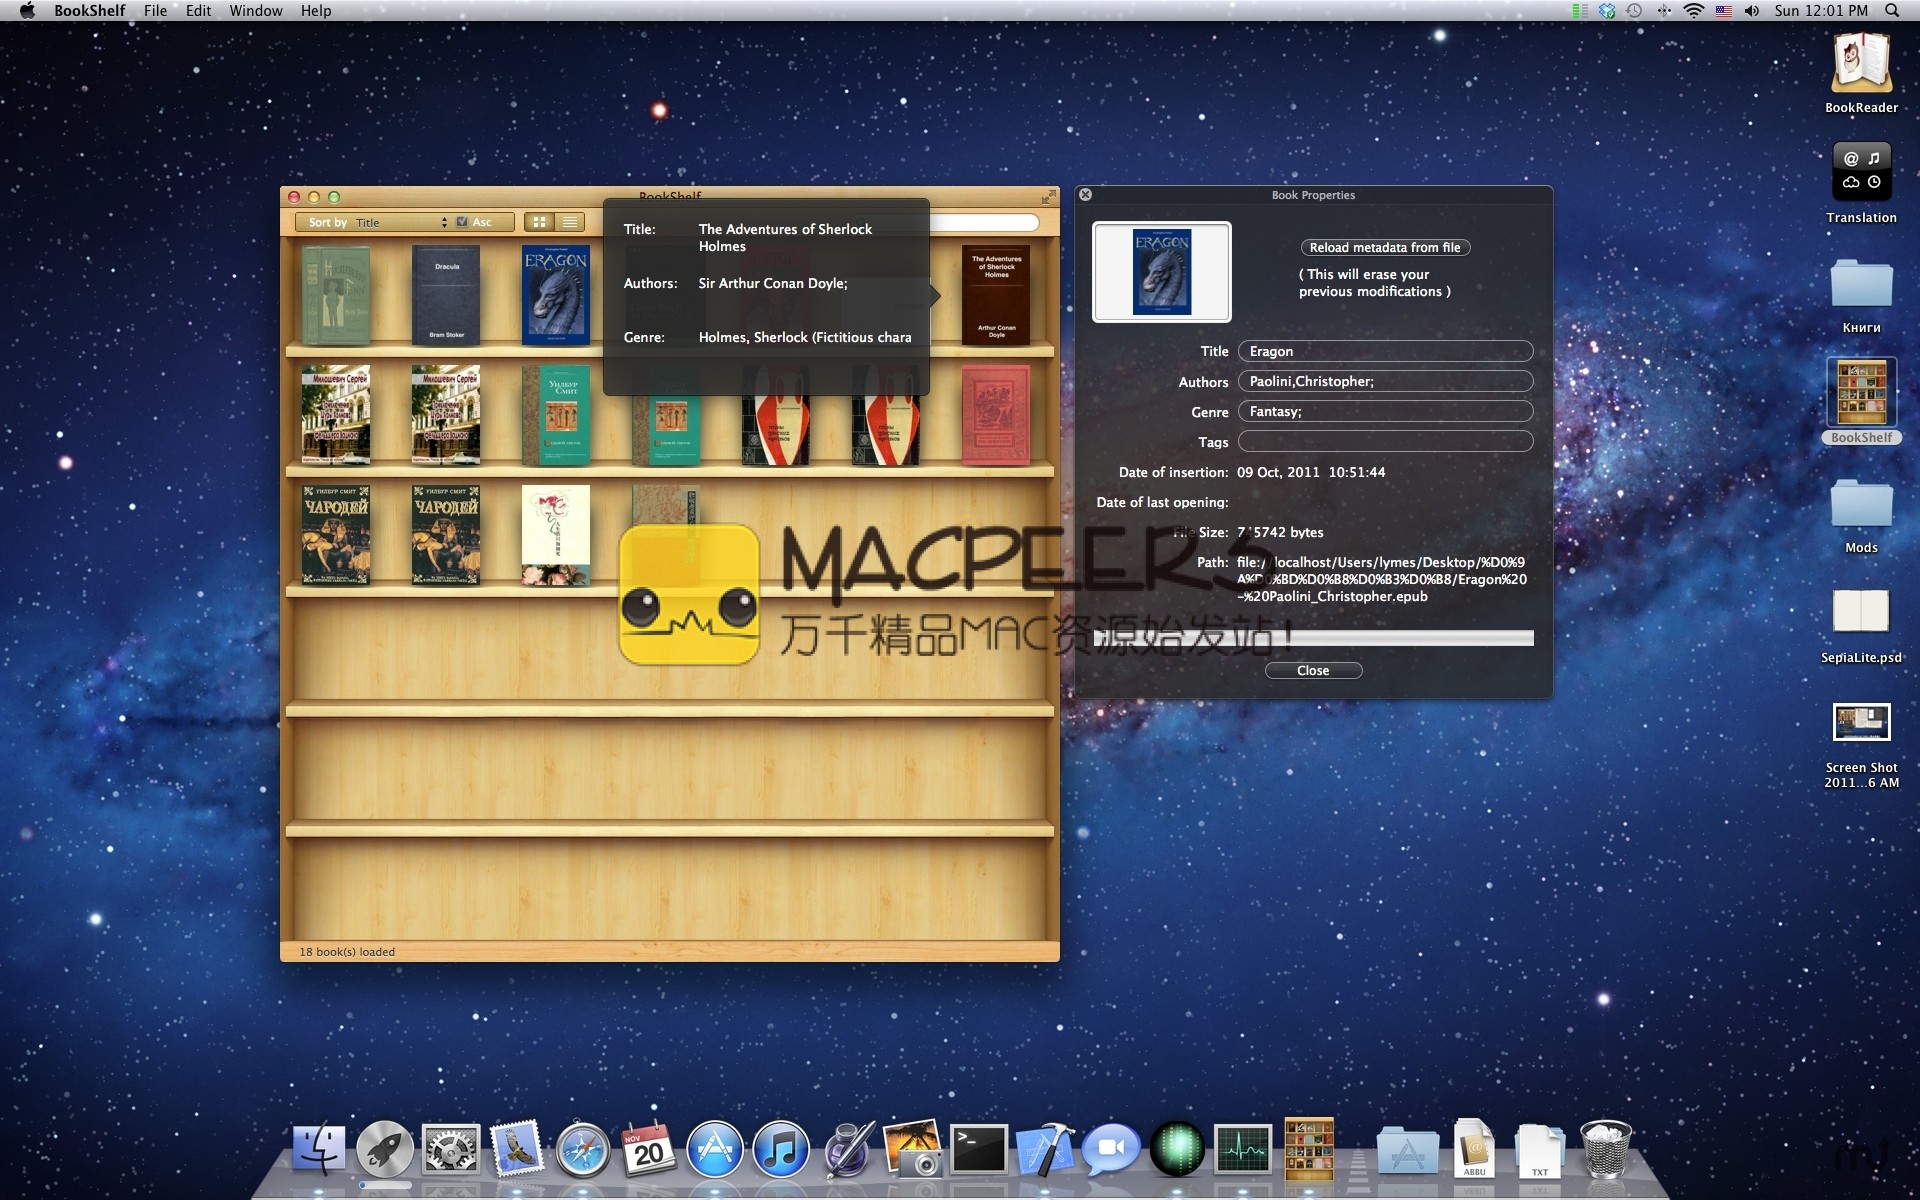Toggle fullscreen arrows on BookShelf window
1920x1200 pixels.
(1048, 196)
